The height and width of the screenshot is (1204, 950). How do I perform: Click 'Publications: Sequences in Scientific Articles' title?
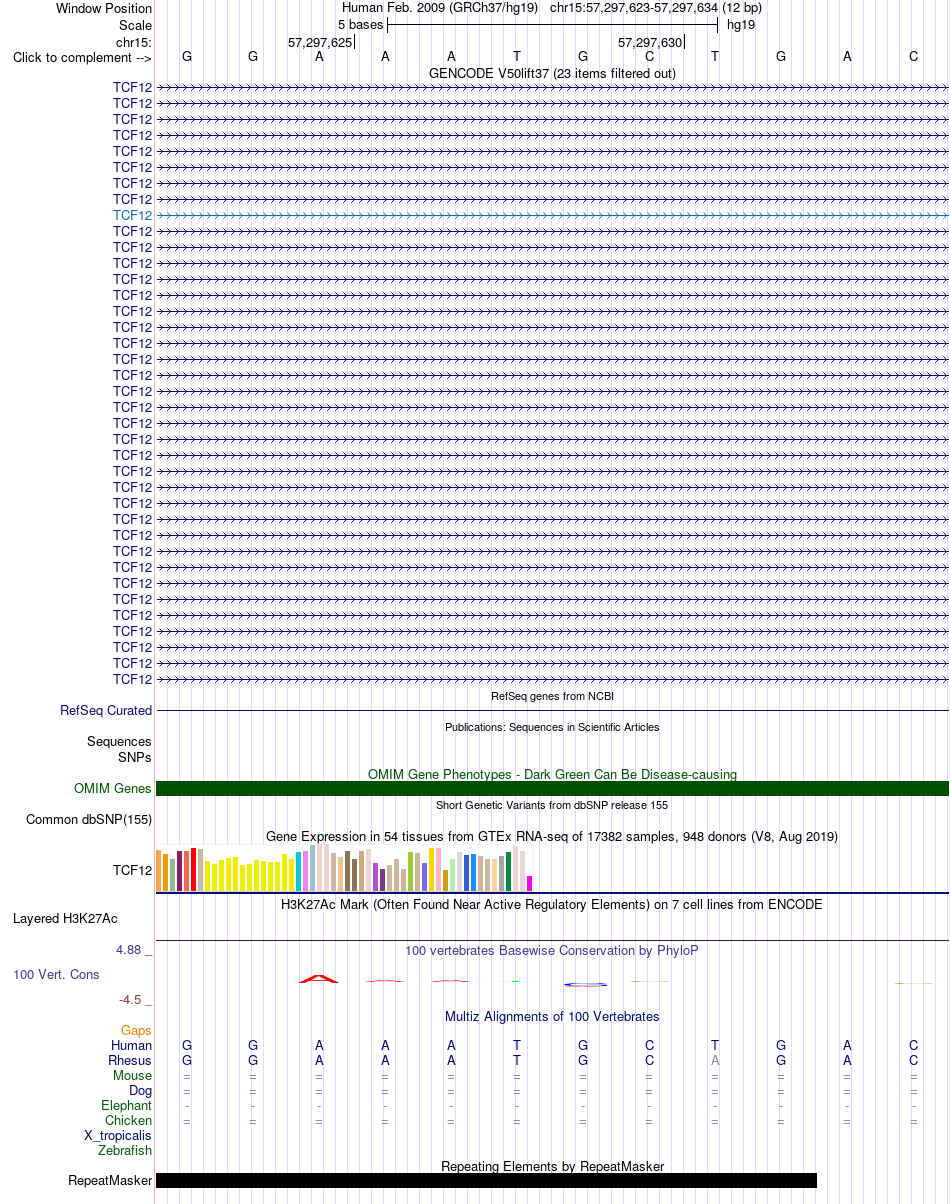[552, 727]
